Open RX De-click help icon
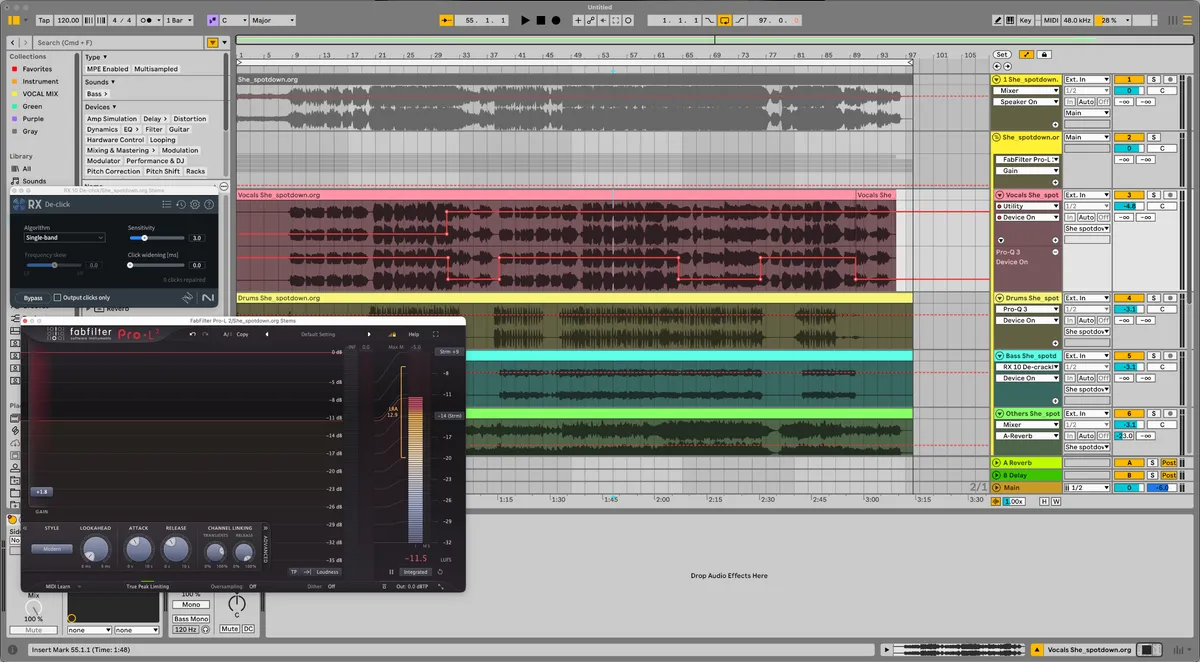Image resolution: width=1200 pixels, height=662 pixels. pyautogui.click(x=208, y=204)
